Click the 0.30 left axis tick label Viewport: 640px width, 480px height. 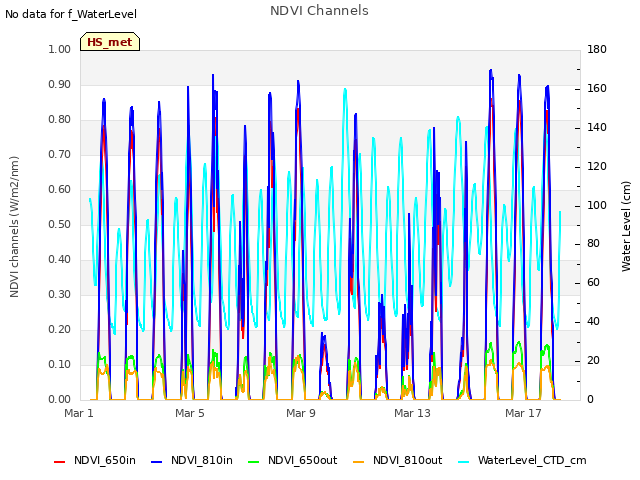click(x=59, y=294)
